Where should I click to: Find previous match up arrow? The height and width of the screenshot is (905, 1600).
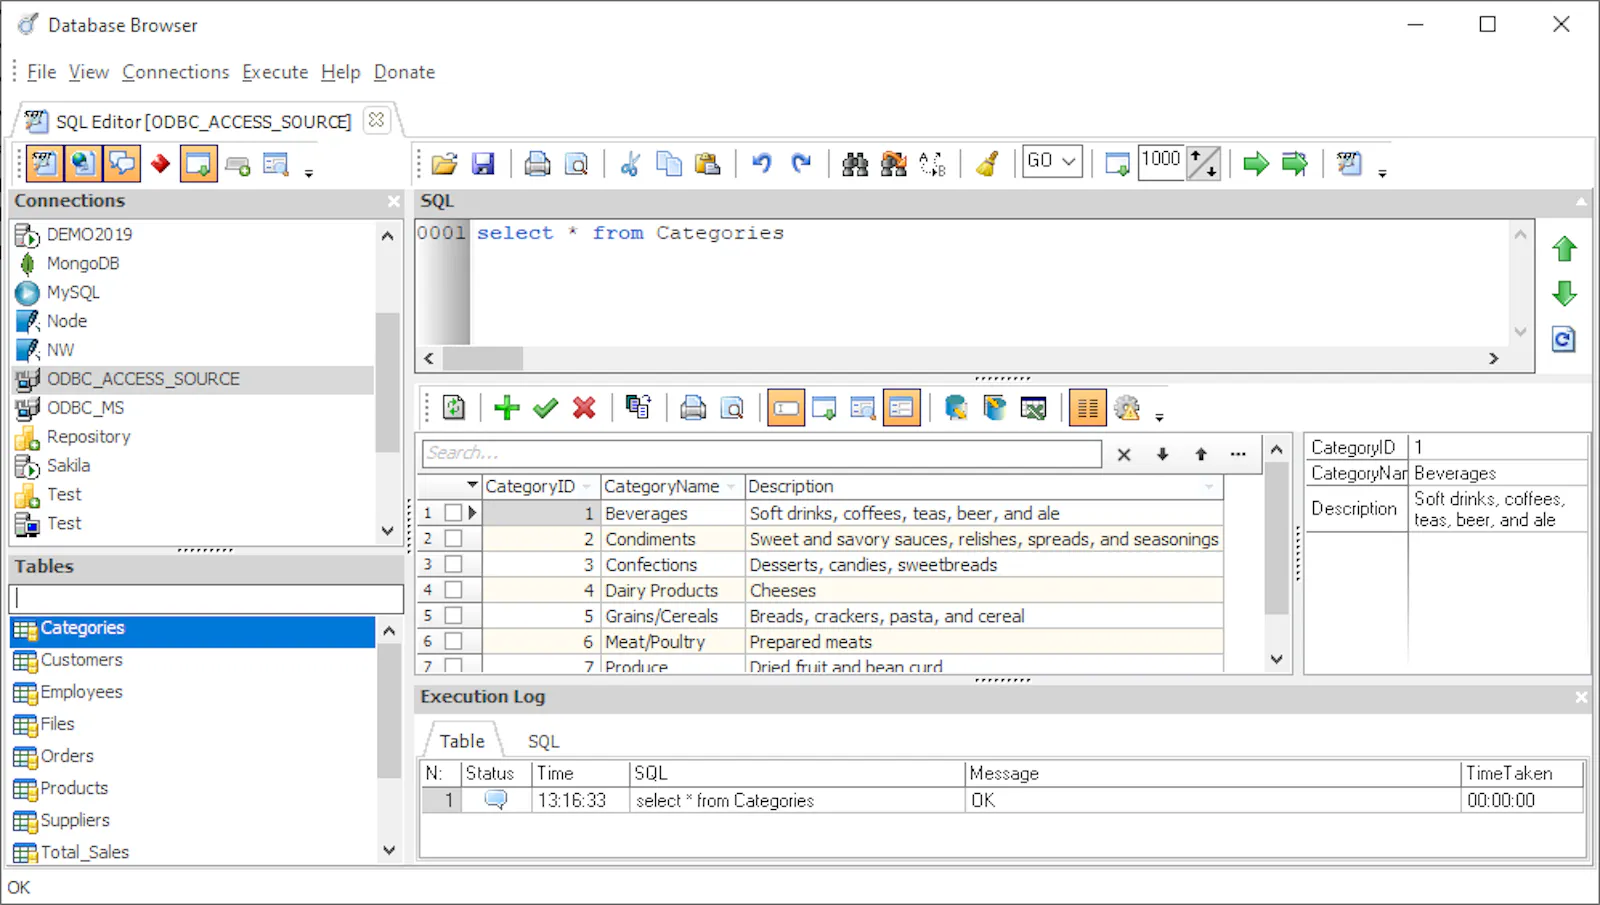coord(1201,454)
